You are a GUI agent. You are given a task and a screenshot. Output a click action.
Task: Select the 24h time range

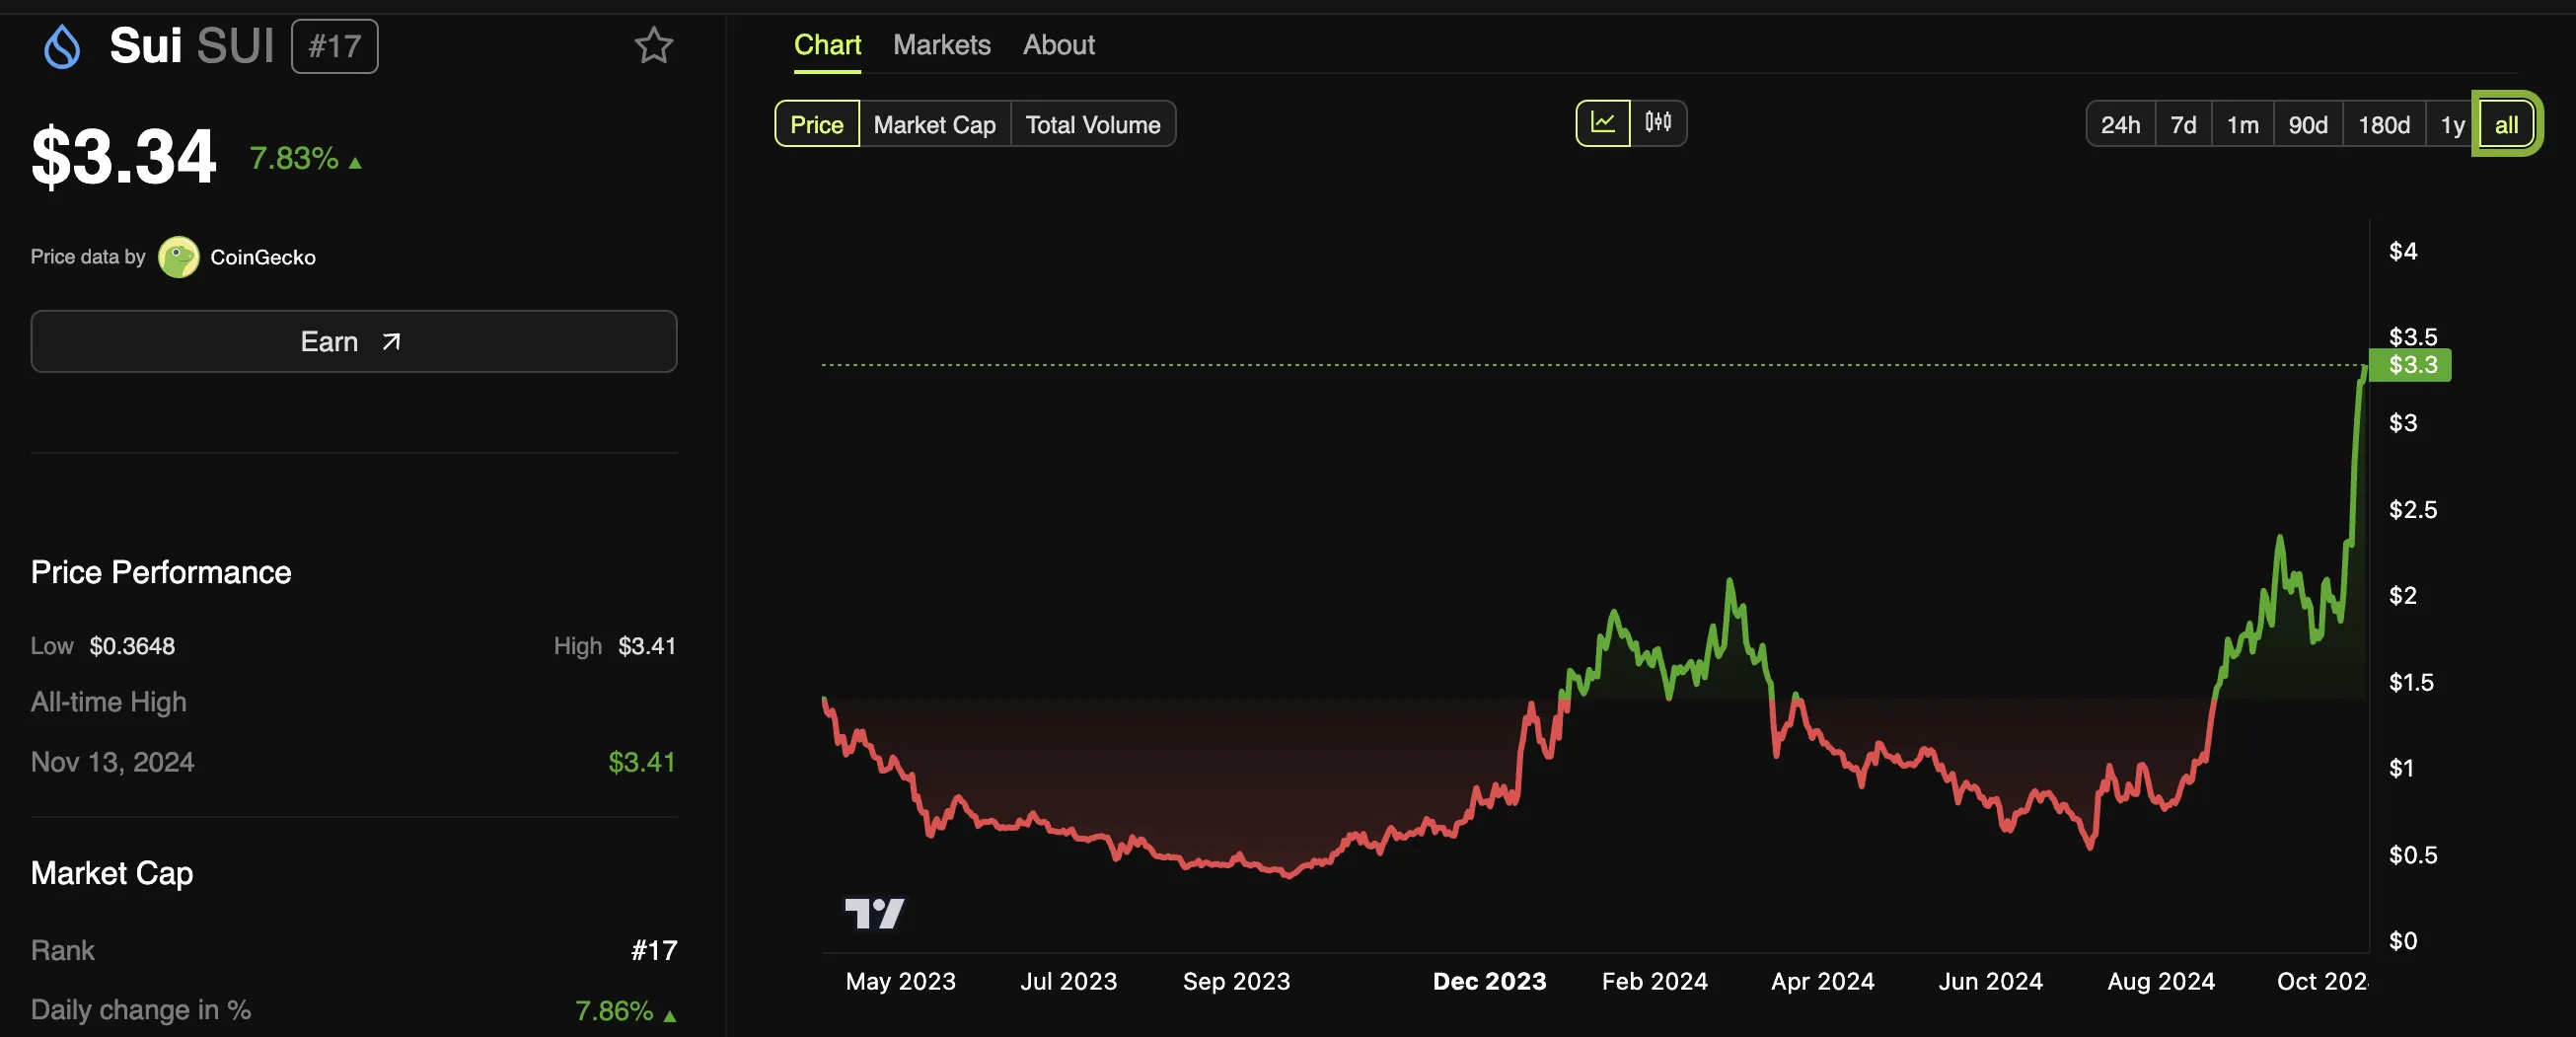[x=2119, y=125]
